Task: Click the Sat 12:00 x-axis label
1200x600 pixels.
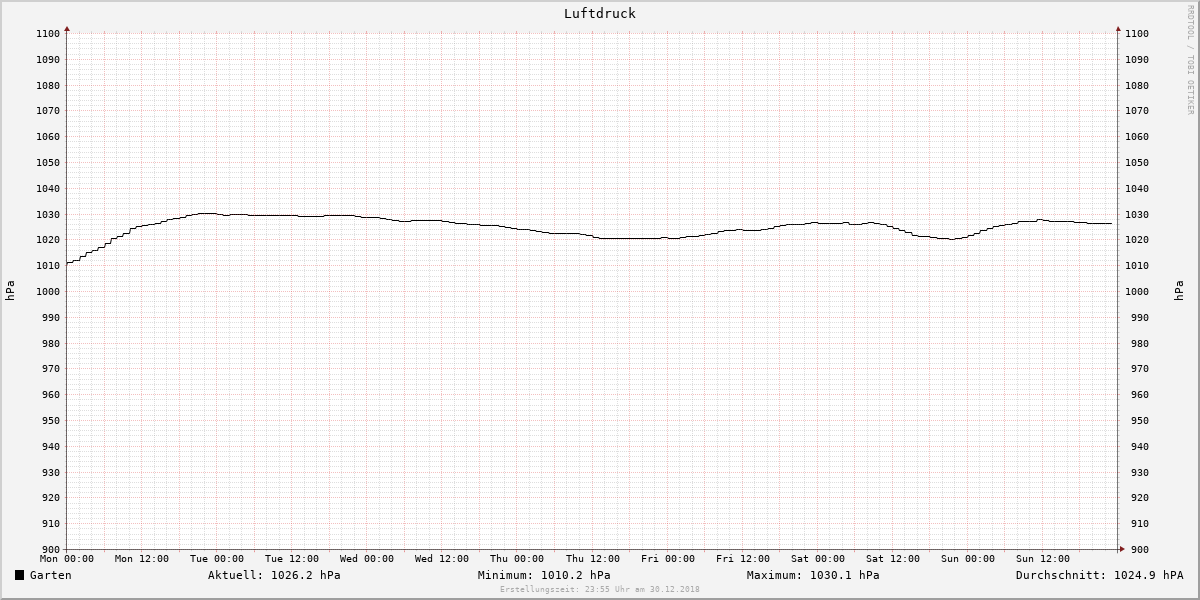Action: pos(893,559)
